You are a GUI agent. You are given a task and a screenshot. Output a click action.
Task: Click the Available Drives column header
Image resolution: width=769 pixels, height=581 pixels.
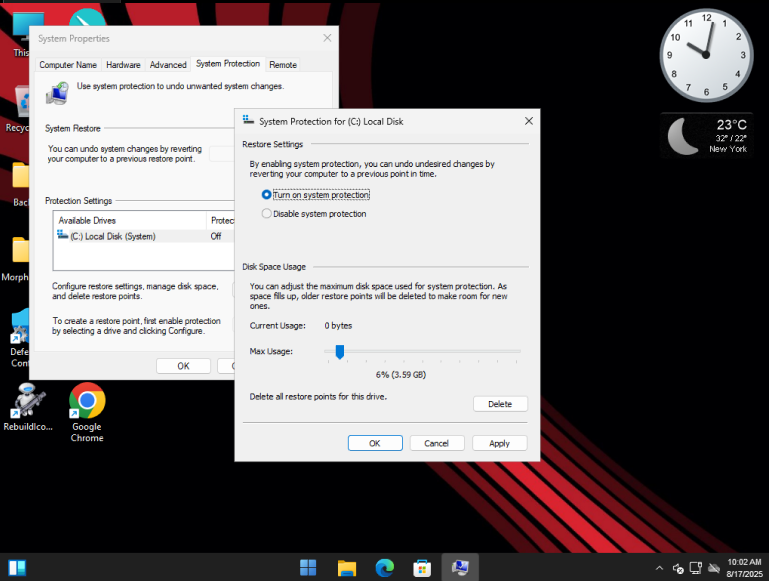(x=130, y=221)
